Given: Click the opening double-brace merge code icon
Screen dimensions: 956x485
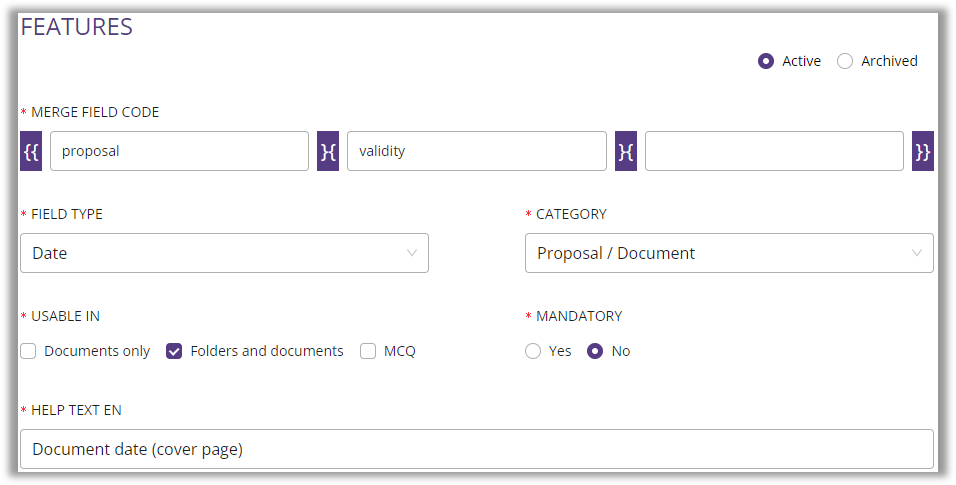Looking at the screenshot, I should pos(31,151).
